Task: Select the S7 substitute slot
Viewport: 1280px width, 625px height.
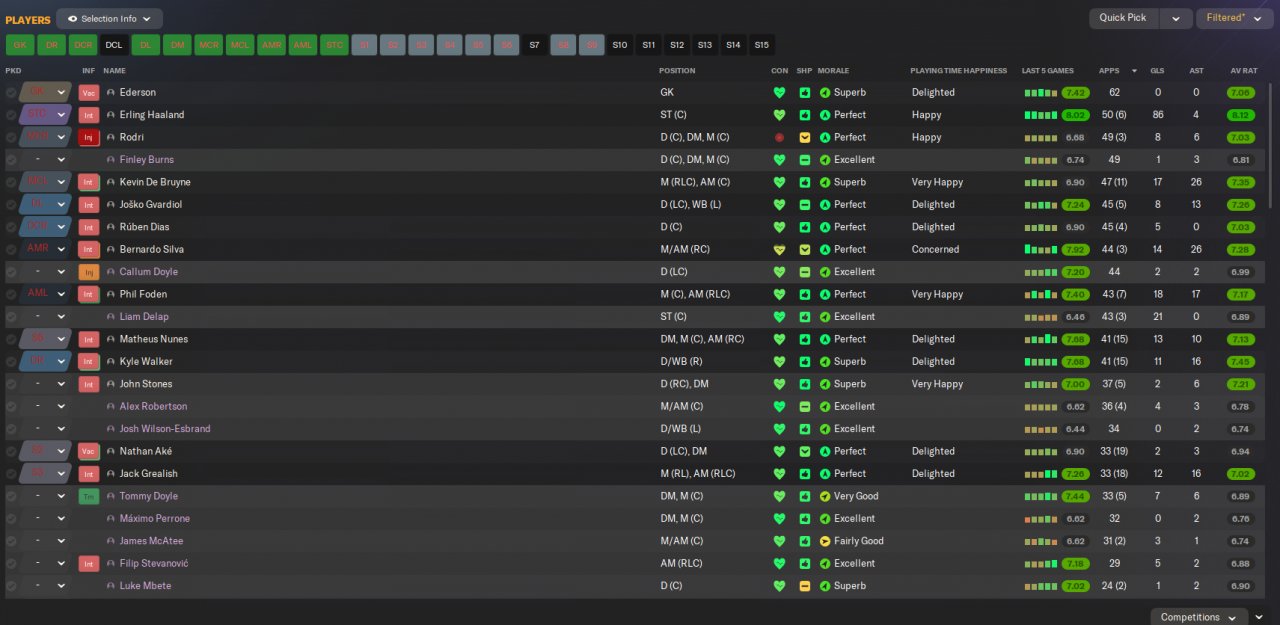Action: (x=534, y=45)
